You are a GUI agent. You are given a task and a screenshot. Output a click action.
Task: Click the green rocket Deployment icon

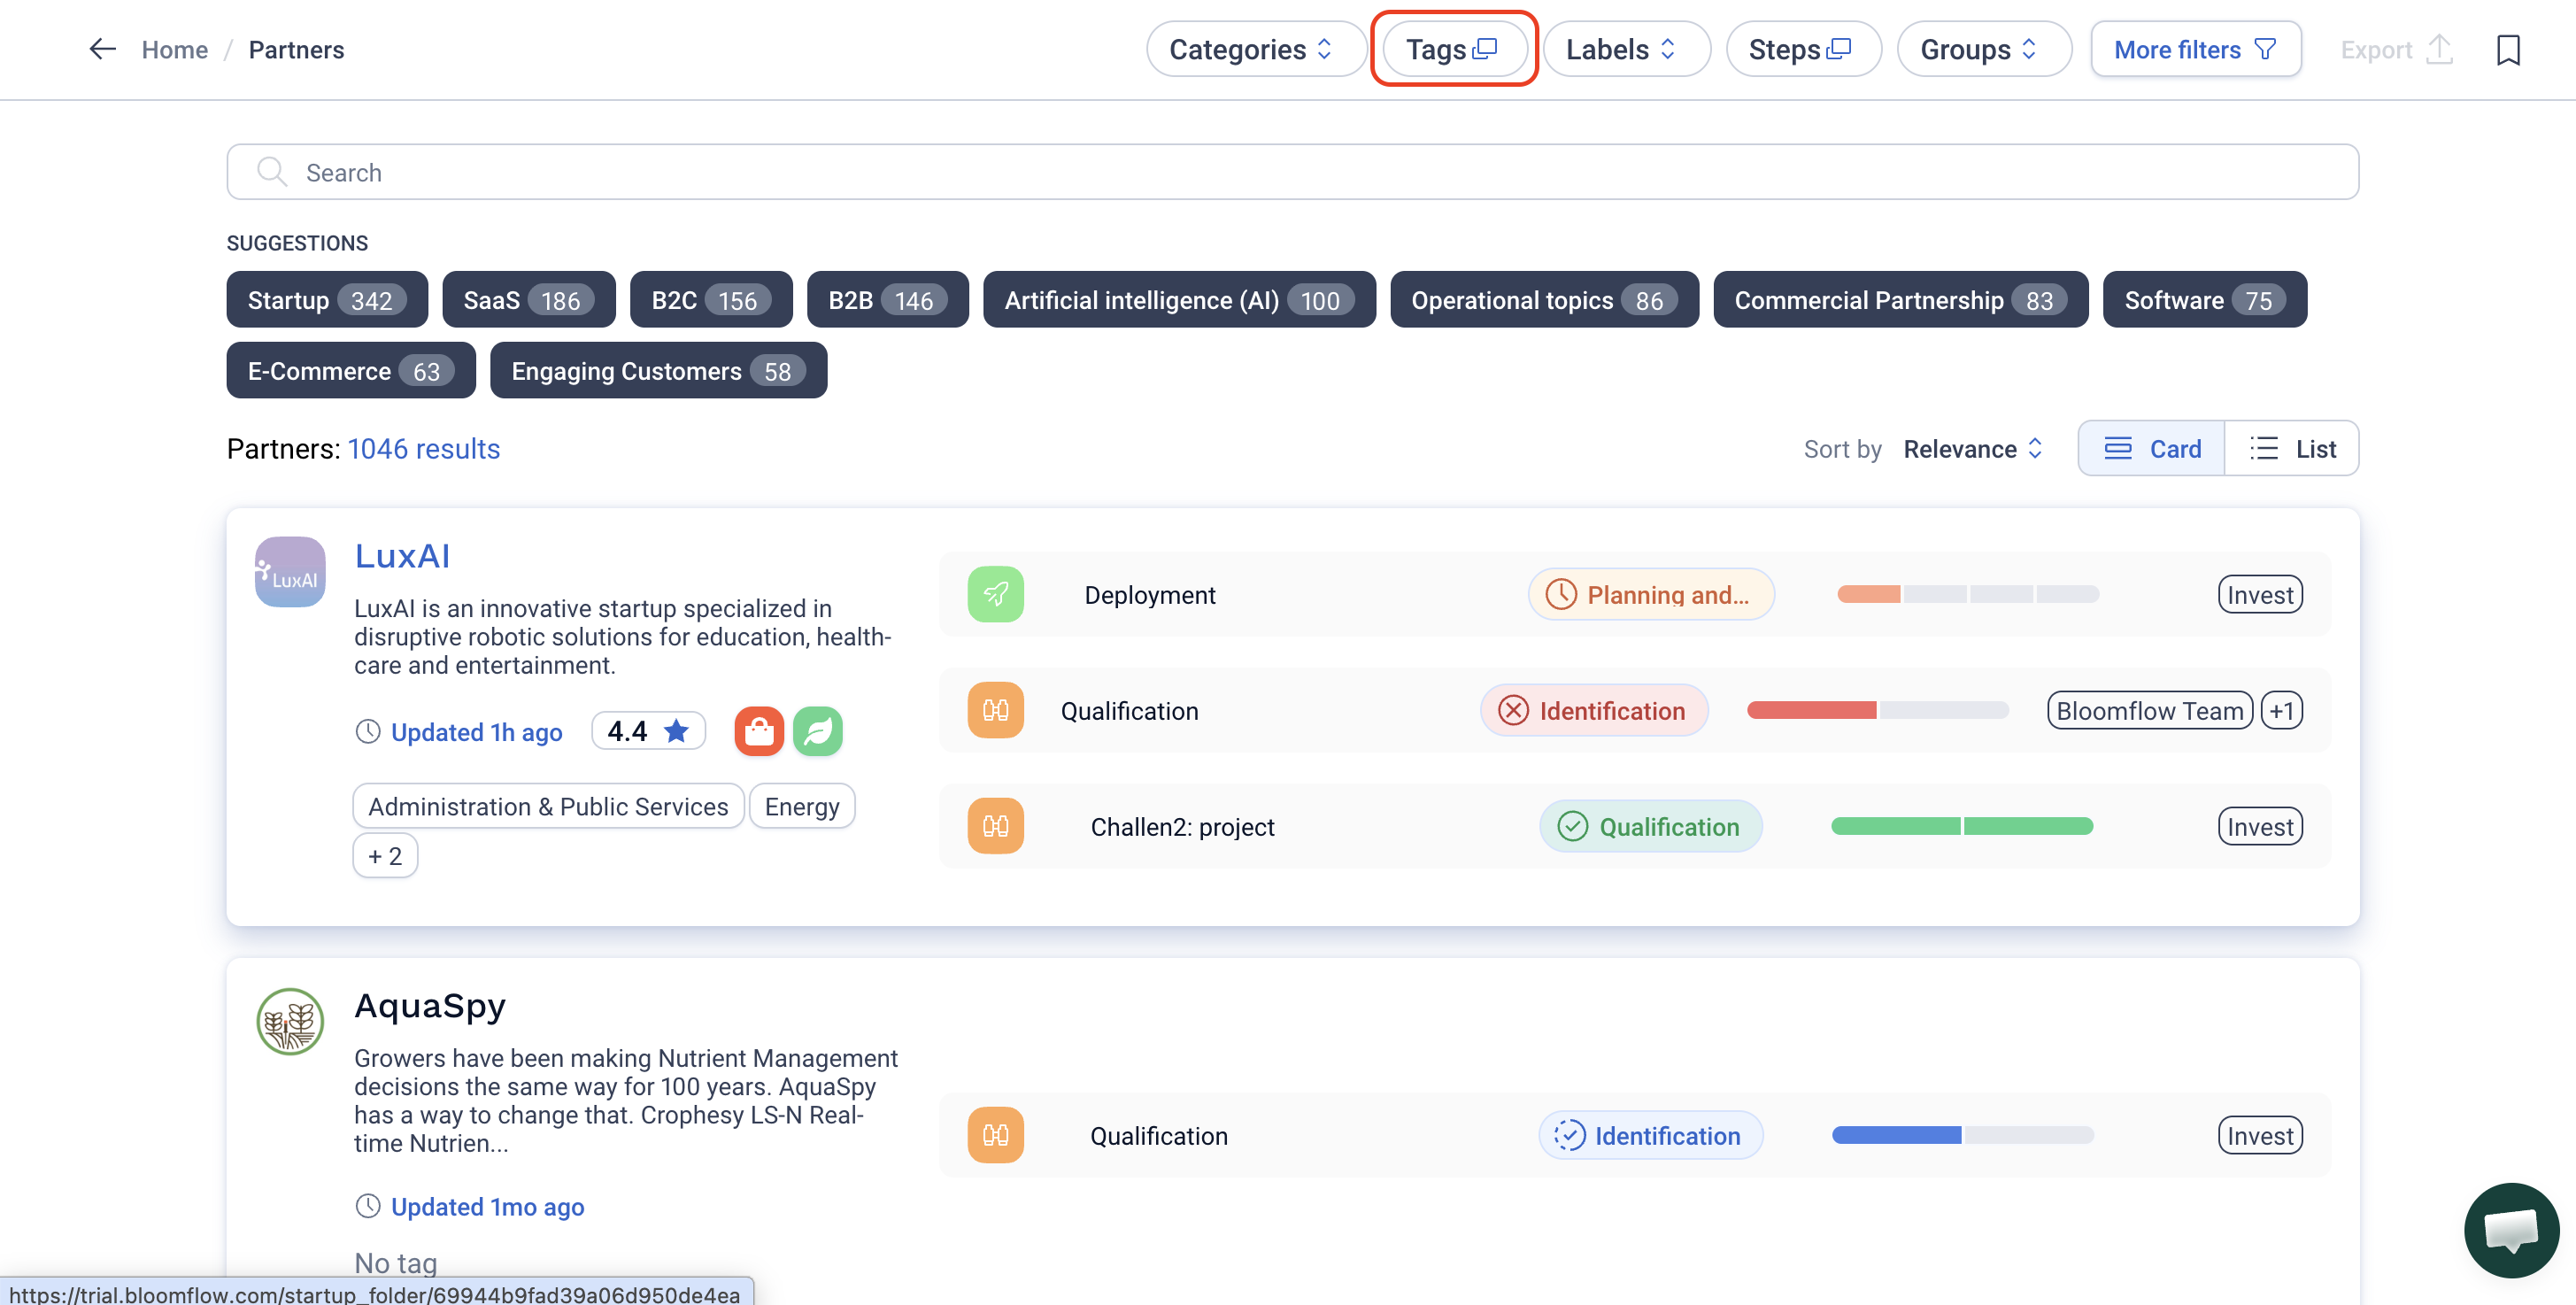click(x=995, y=594)
